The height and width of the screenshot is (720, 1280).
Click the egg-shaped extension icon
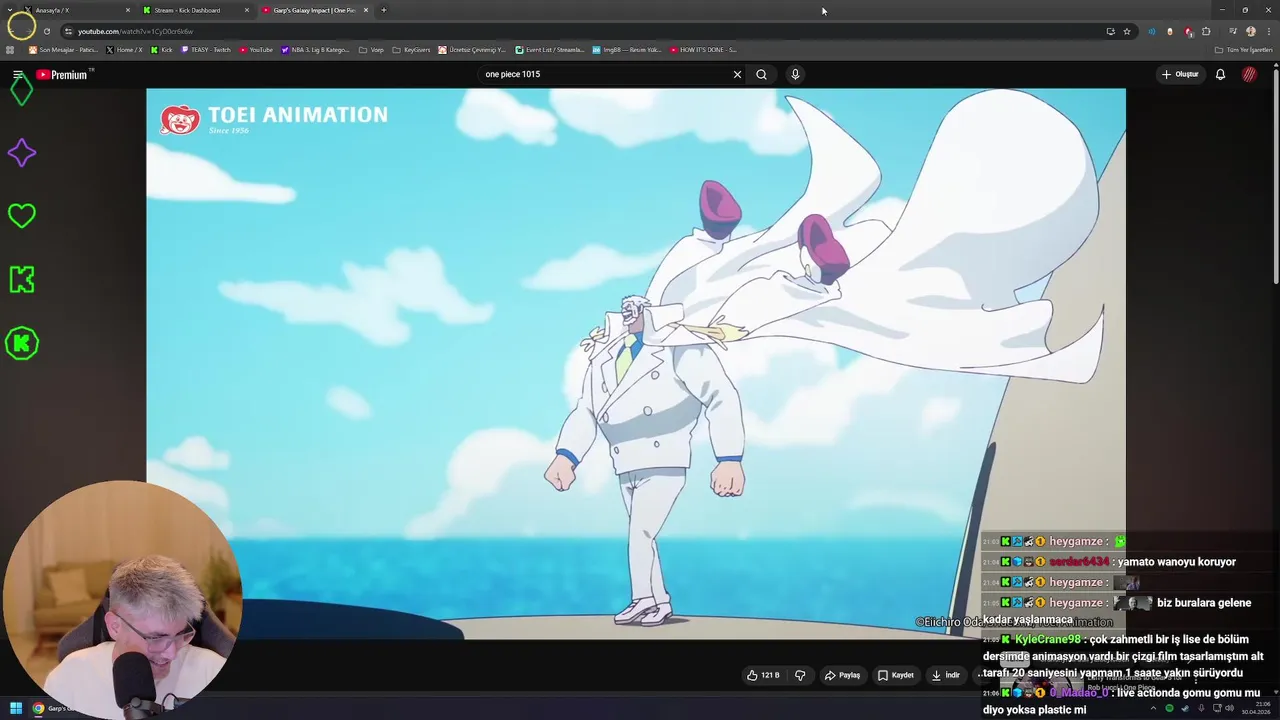click(x=1170, y=31)
